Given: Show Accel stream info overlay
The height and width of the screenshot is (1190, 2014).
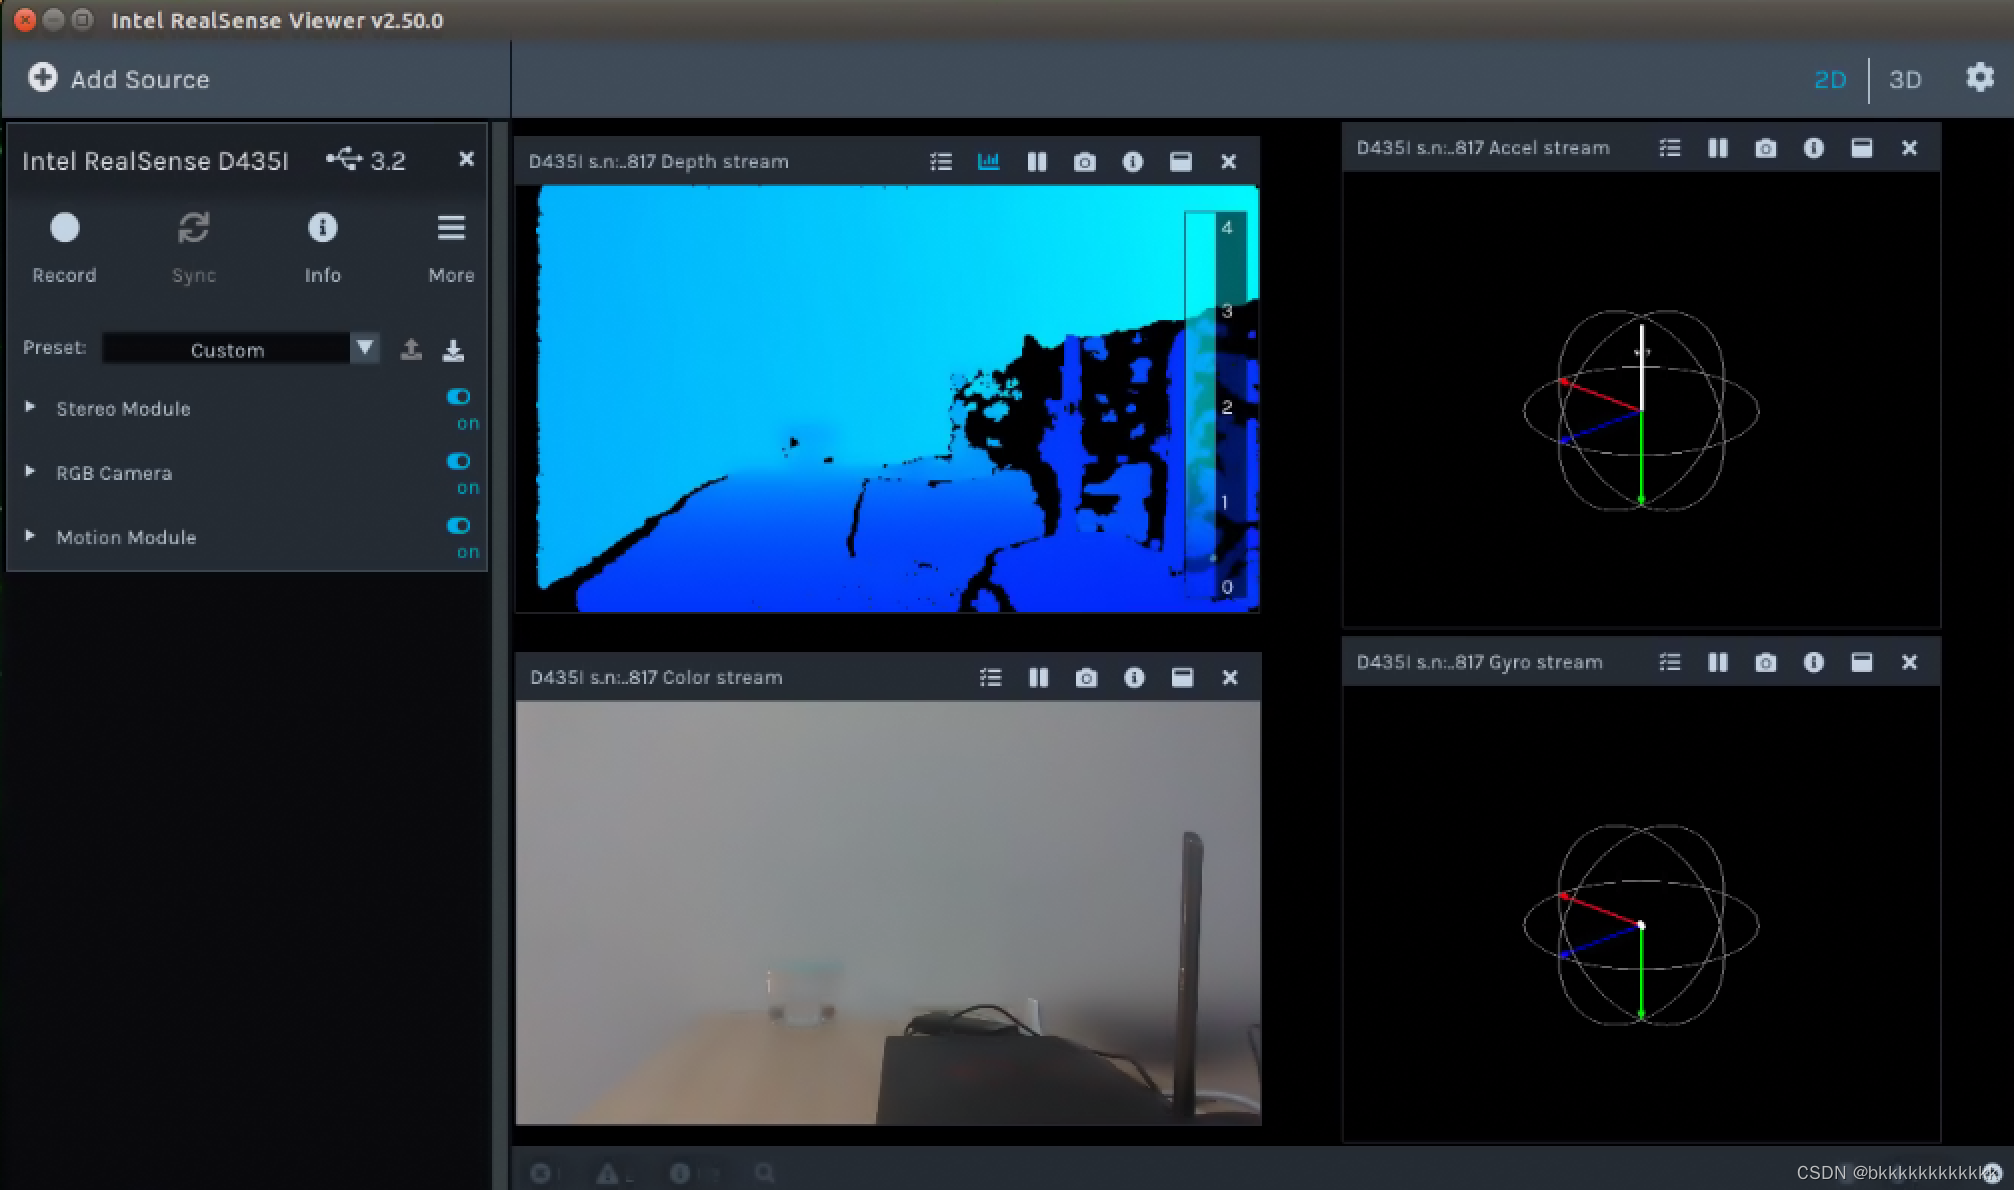Looking at the screenshot, I should click(x=1813, y=147).
